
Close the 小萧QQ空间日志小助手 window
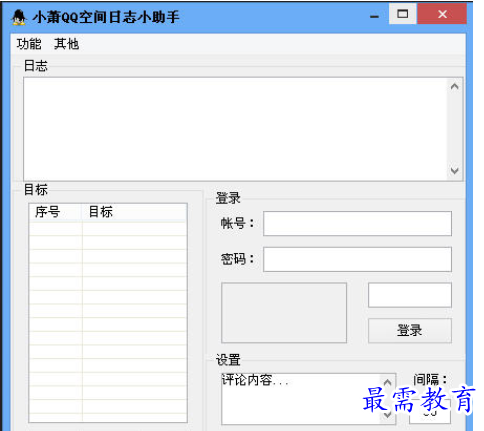coord(442,14)
